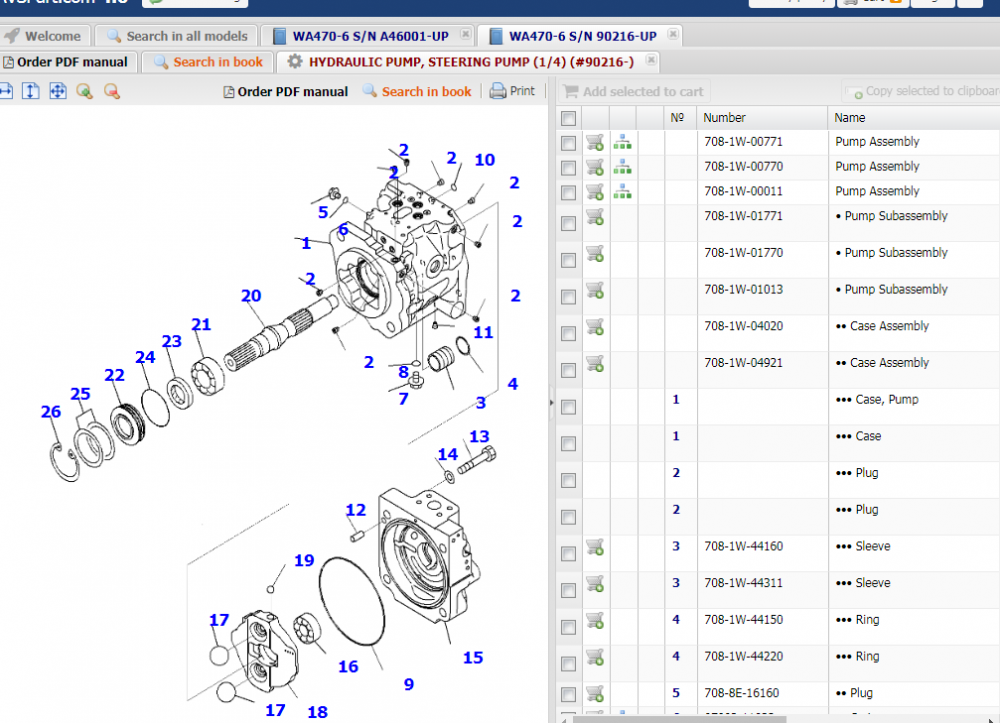The image size is (1000, 723).
Task: Click the parts table horizontal scrollbar
Action: click(700, 717)
